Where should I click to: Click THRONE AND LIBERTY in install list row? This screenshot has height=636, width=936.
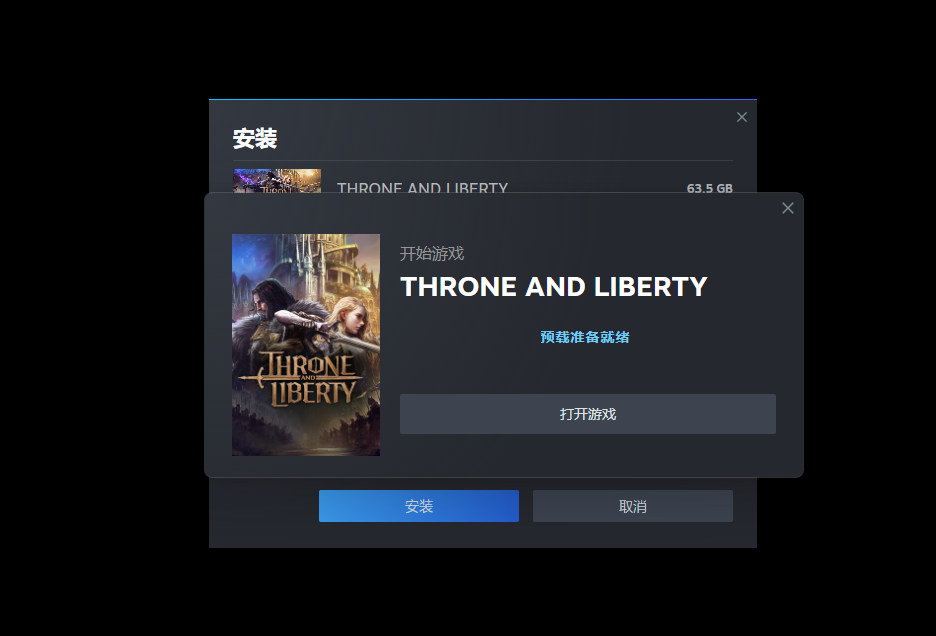pyautogui.click(x=423, y=187)
